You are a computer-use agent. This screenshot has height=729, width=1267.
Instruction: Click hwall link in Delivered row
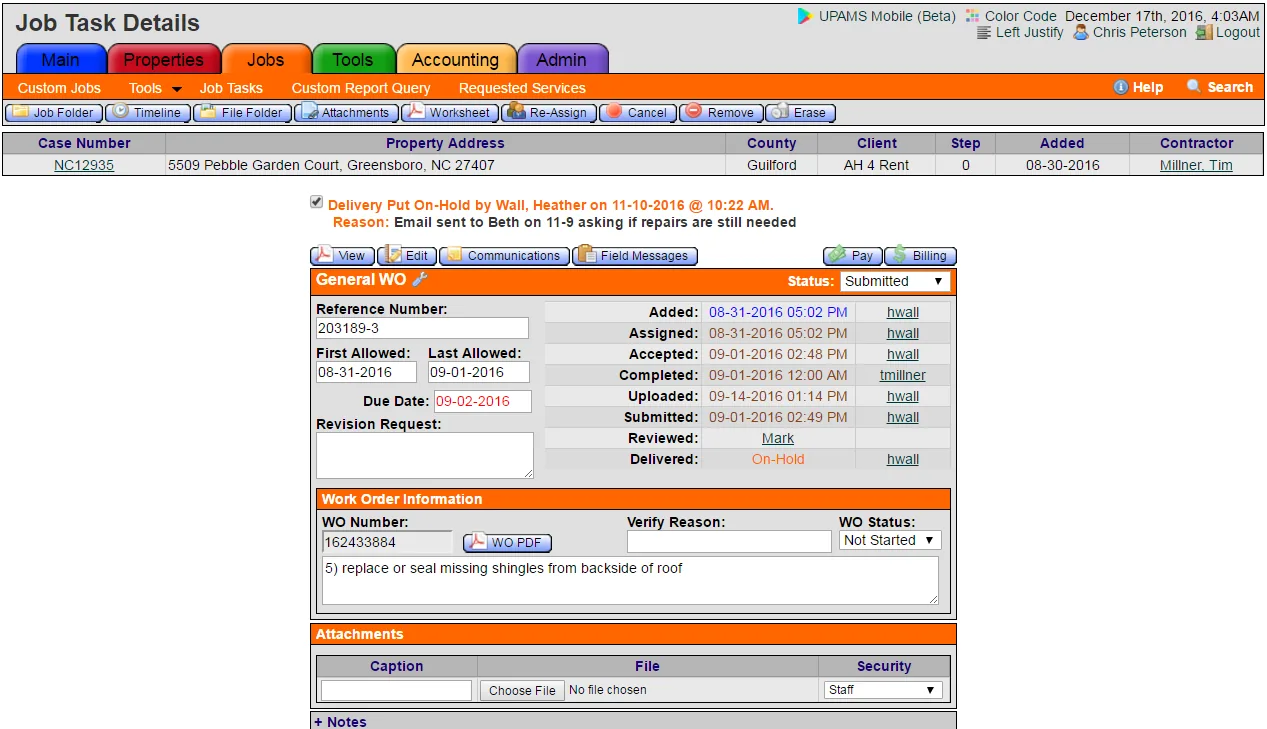point(903,459)
